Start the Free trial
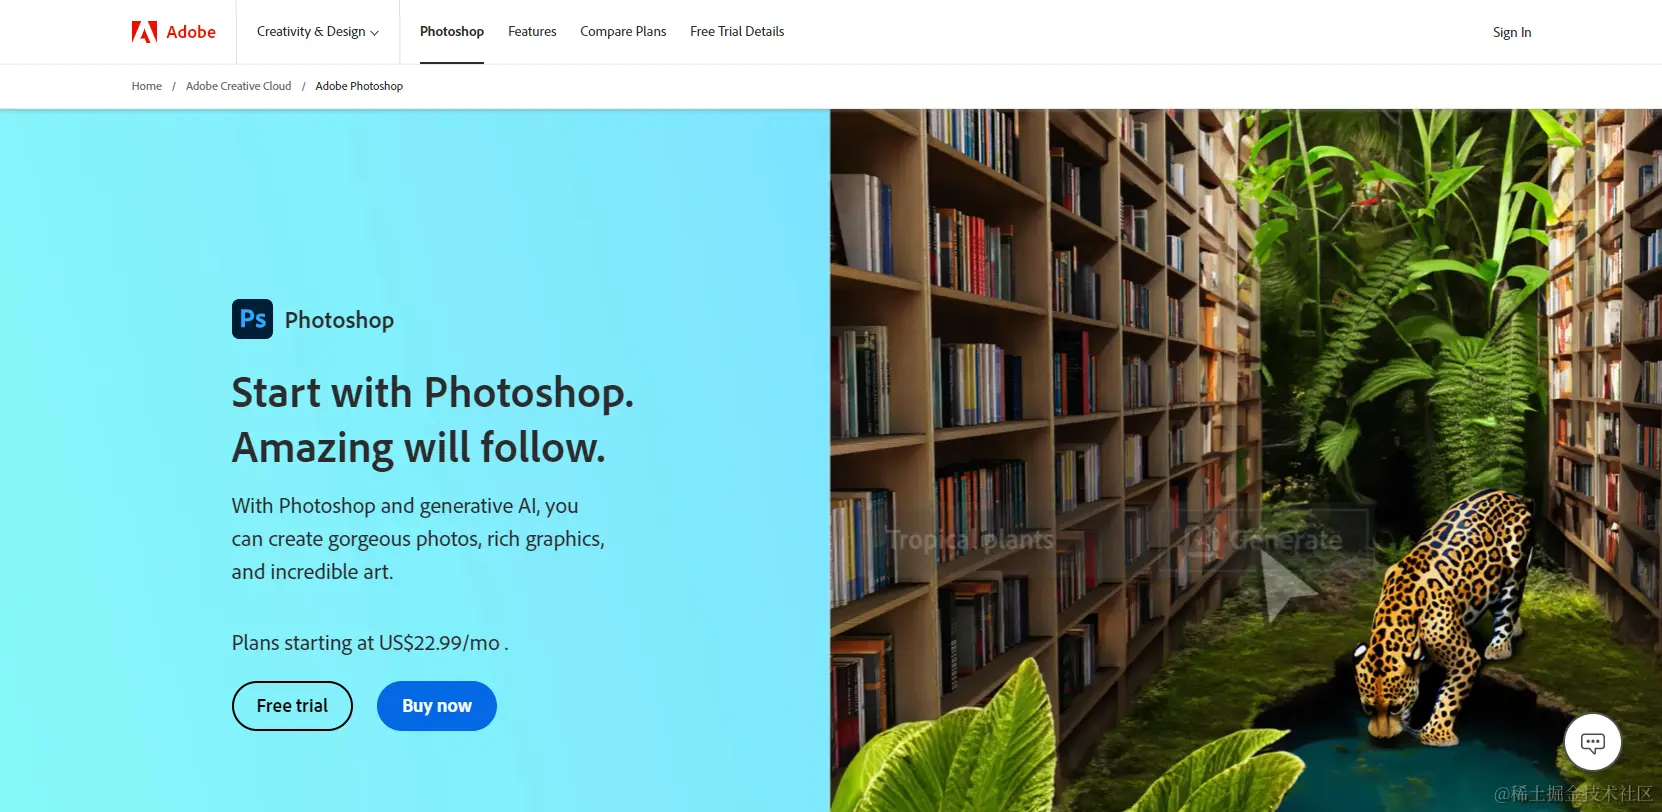This screenshot has width=1662, height=812. 292,706
